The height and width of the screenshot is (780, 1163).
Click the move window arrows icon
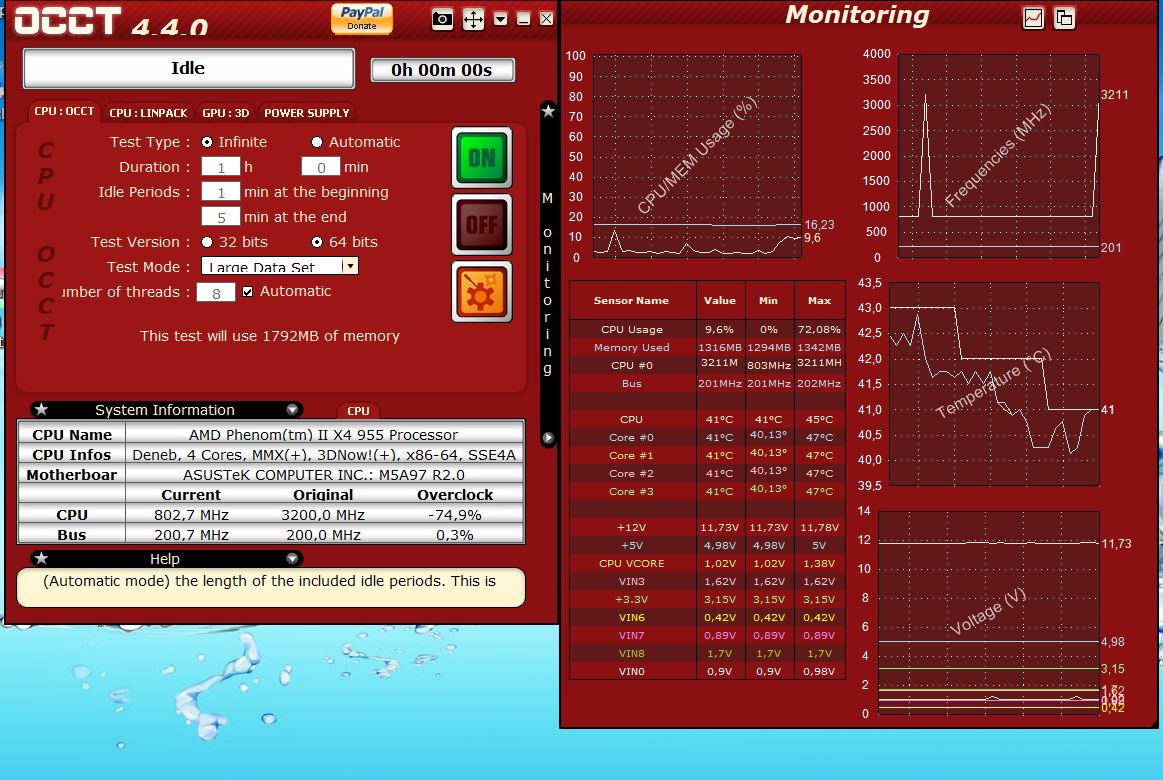point(473,19)
